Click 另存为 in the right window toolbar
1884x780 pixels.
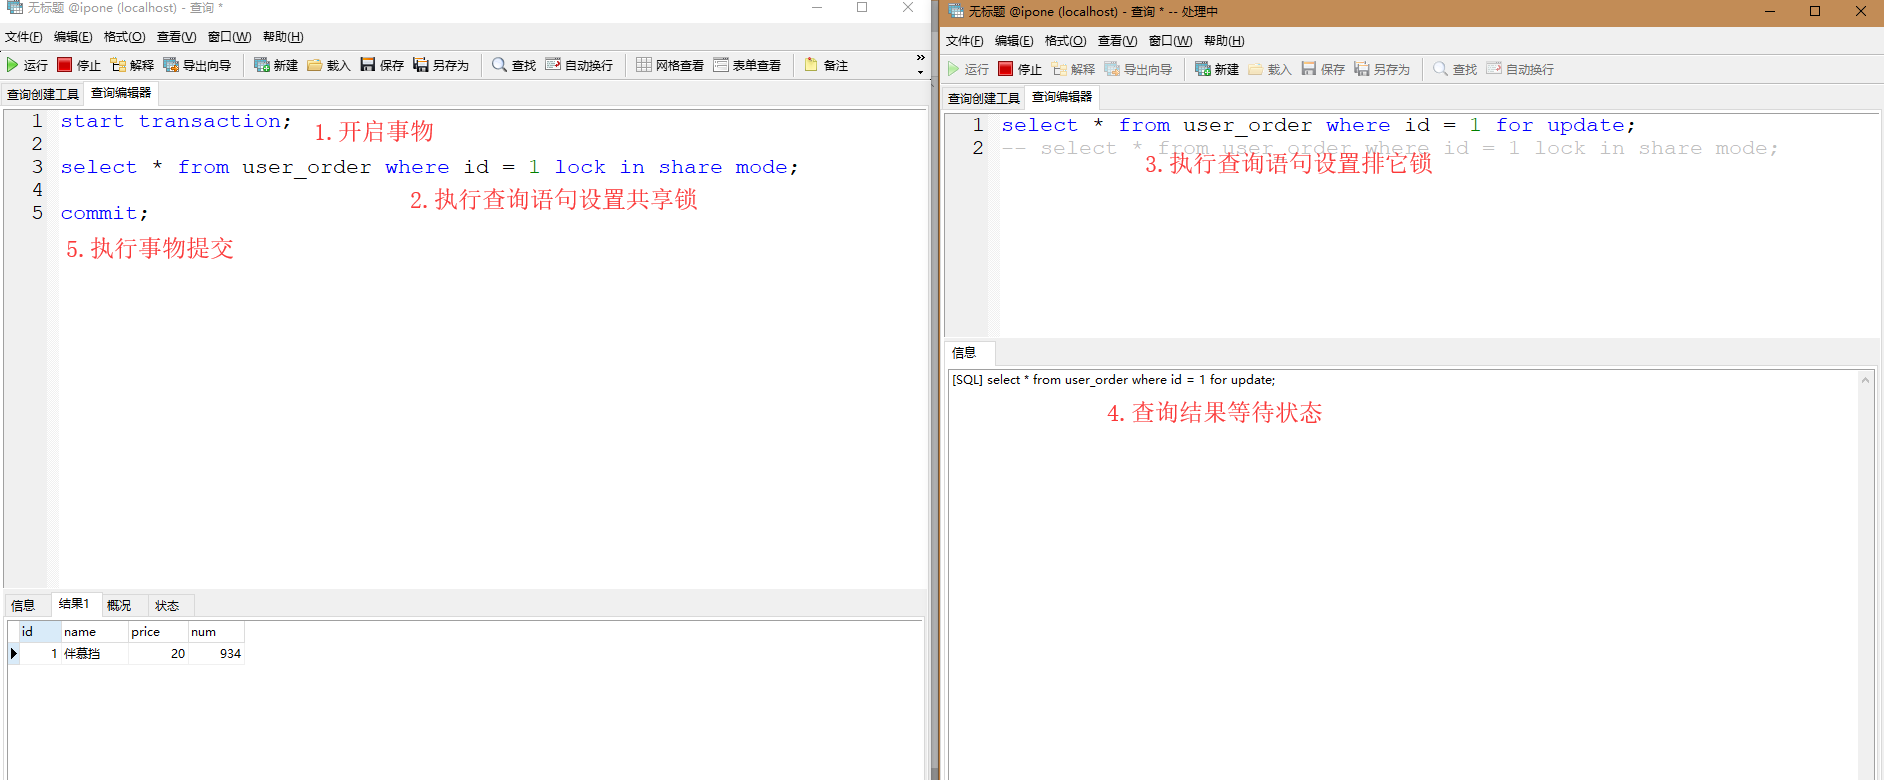1382,69
